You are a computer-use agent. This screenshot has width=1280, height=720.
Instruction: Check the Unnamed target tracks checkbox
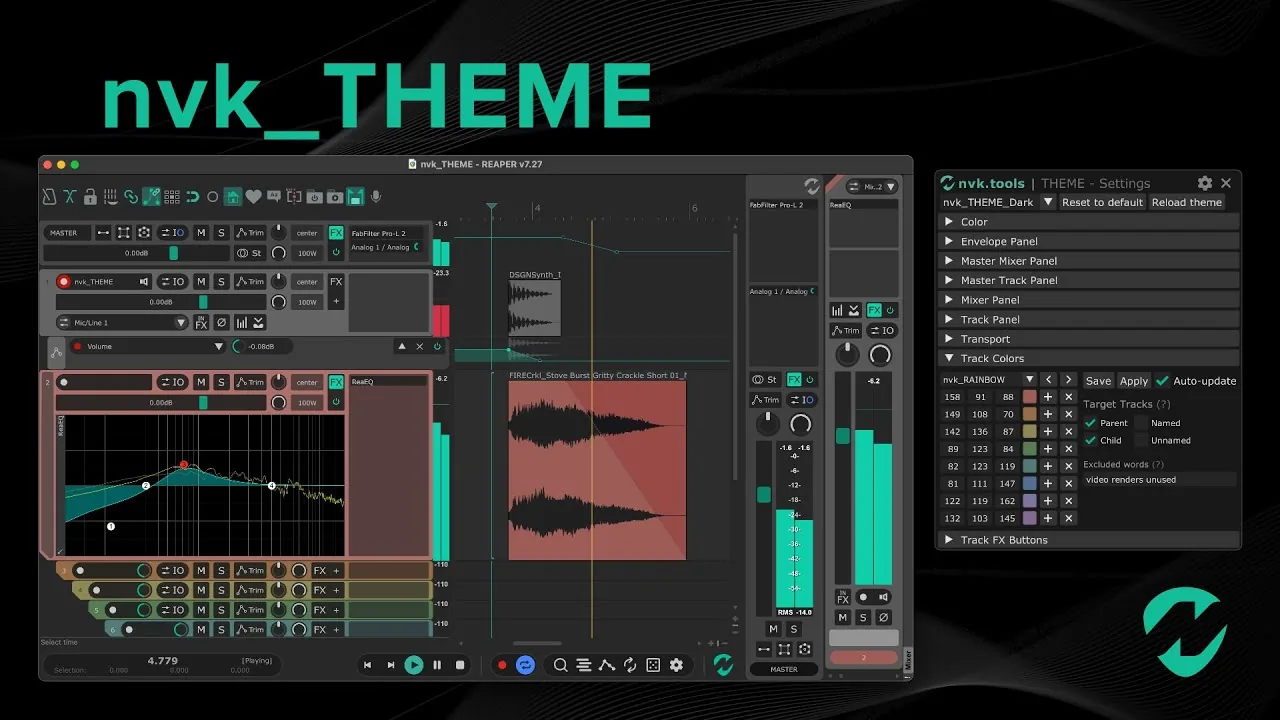[1142, 440]
